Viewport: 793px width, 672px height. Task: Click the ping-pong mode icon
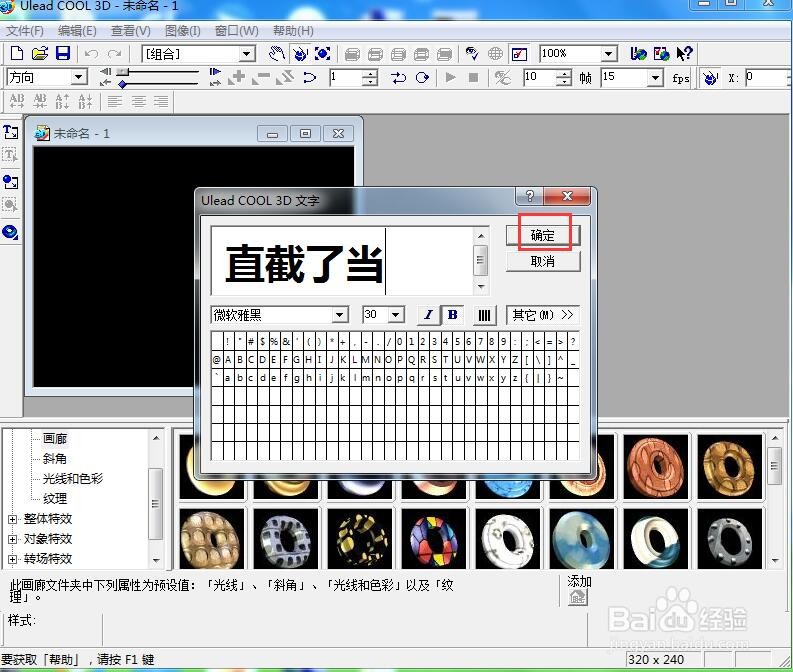[x=399, y=77]
